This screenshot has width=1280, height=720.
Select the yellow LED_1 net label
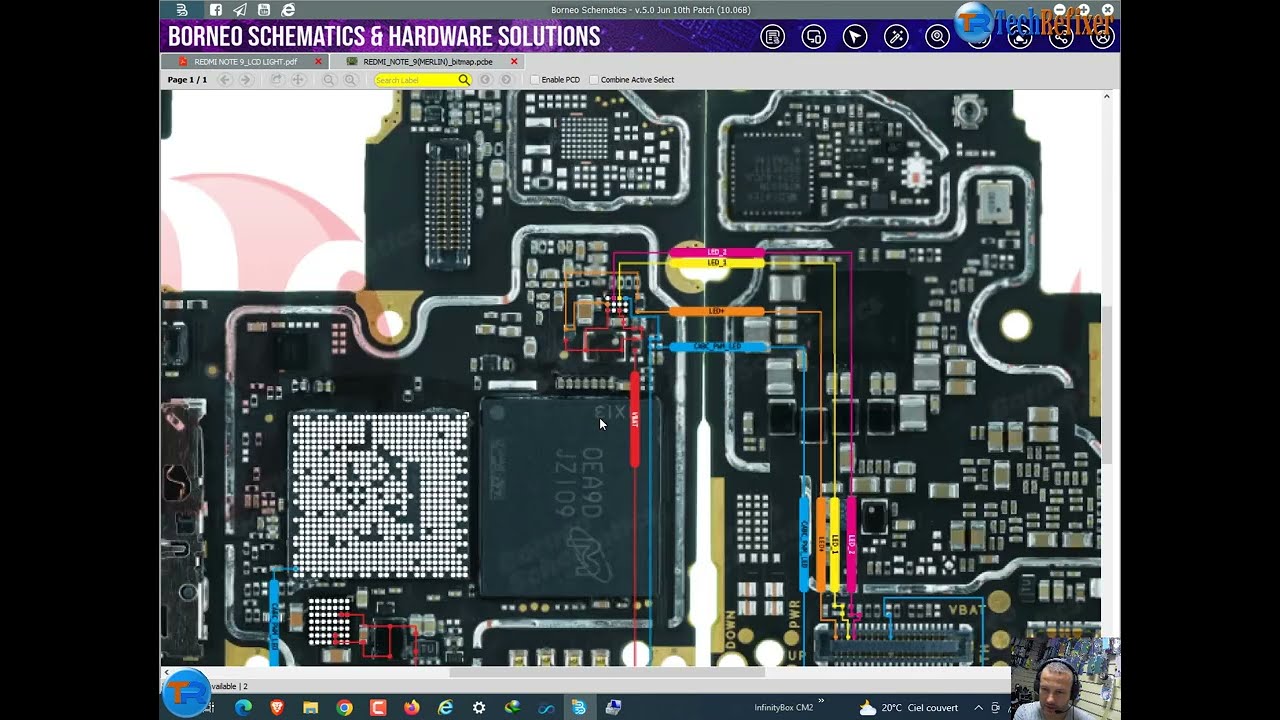pos(717,262)
